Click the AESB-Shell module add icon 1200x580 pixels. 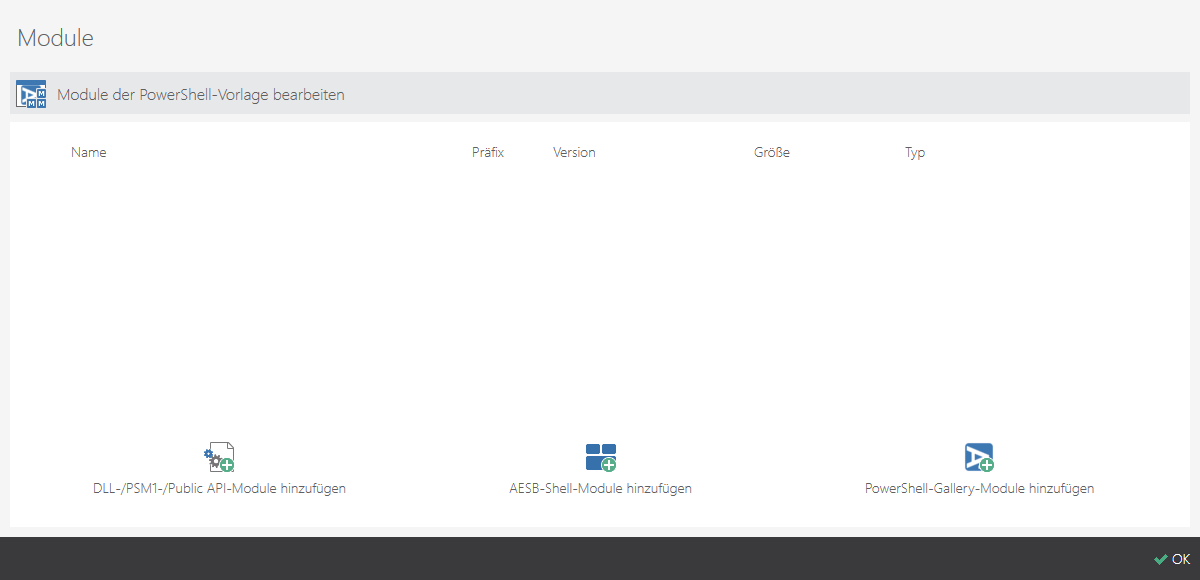point(601,457)
